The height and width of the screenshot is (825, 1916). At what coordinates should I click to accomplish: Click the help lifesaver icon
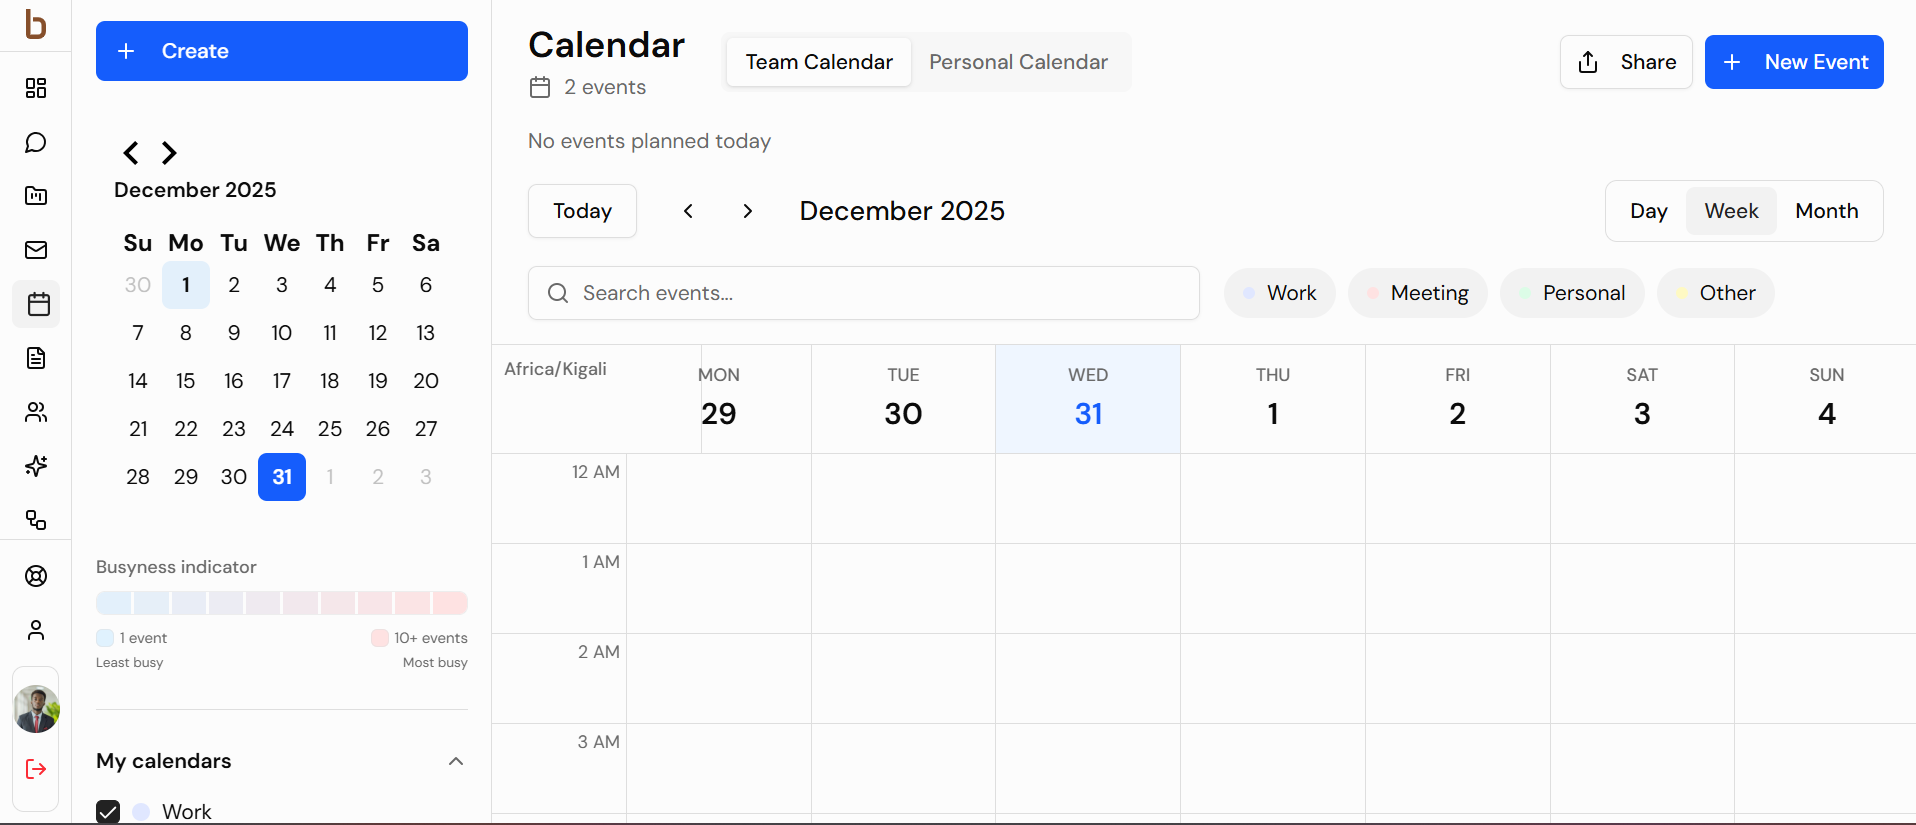click(x=36, y=576)
